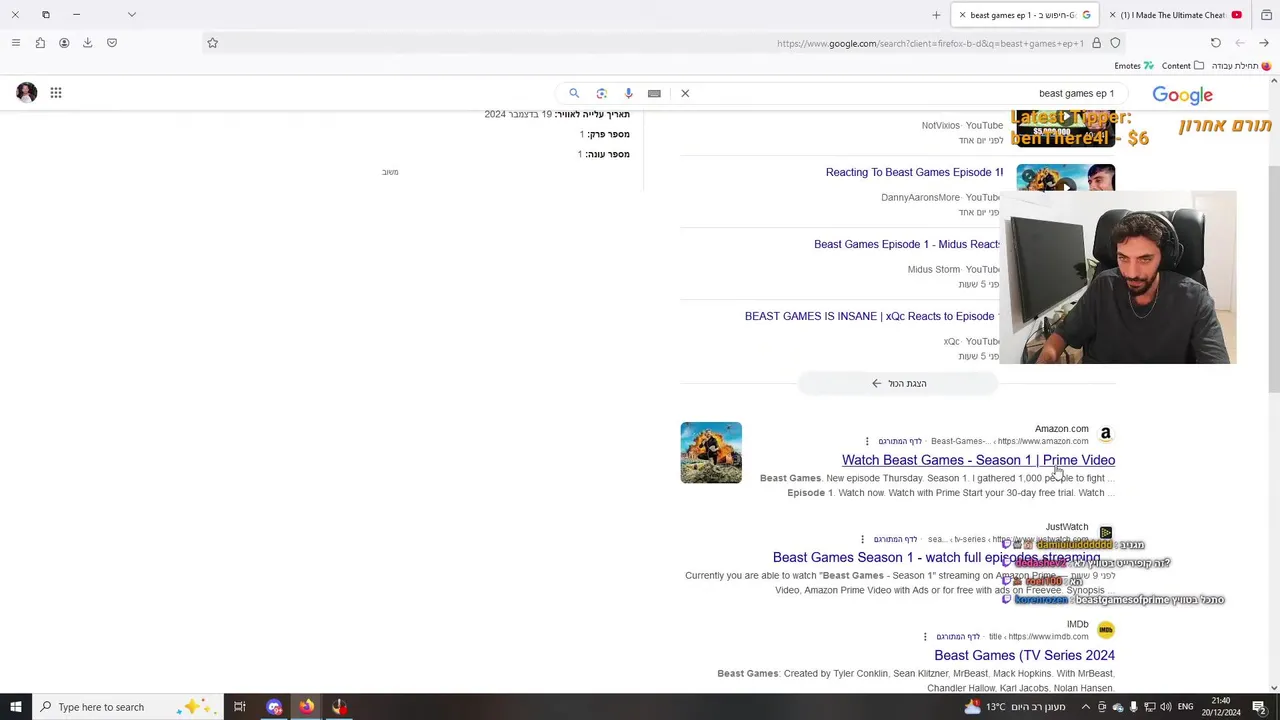Open the תחילת עבודה Firefox bookmark
Image resolution: width=1280 pixels, height=720 pixels.
point(1241,66)
